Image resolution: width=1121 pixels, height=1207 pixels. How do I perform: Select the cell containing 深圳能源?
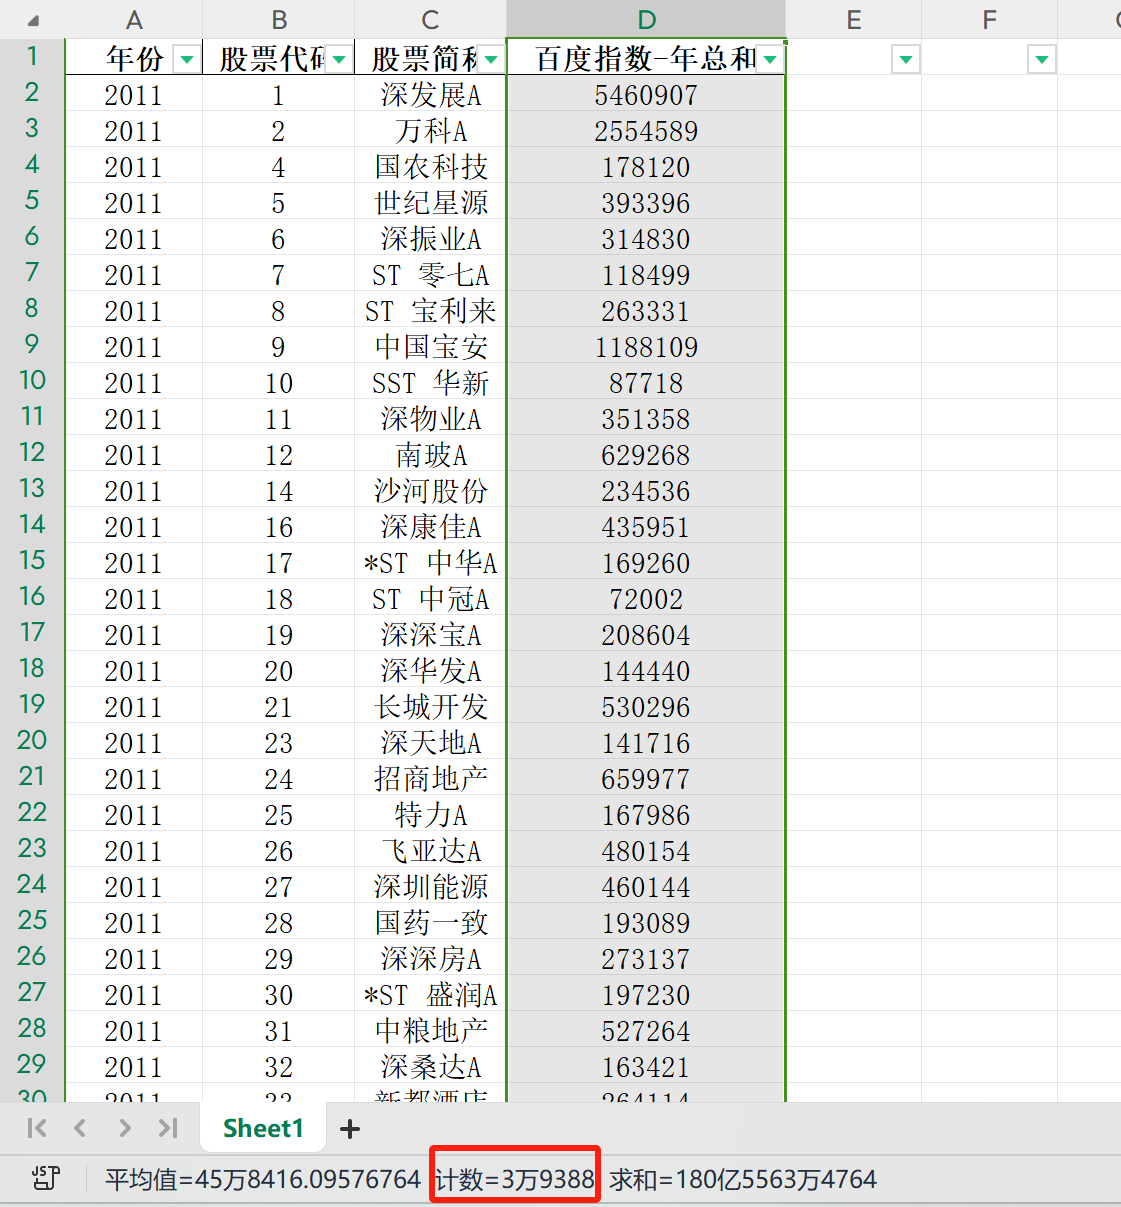pos(430,887)
